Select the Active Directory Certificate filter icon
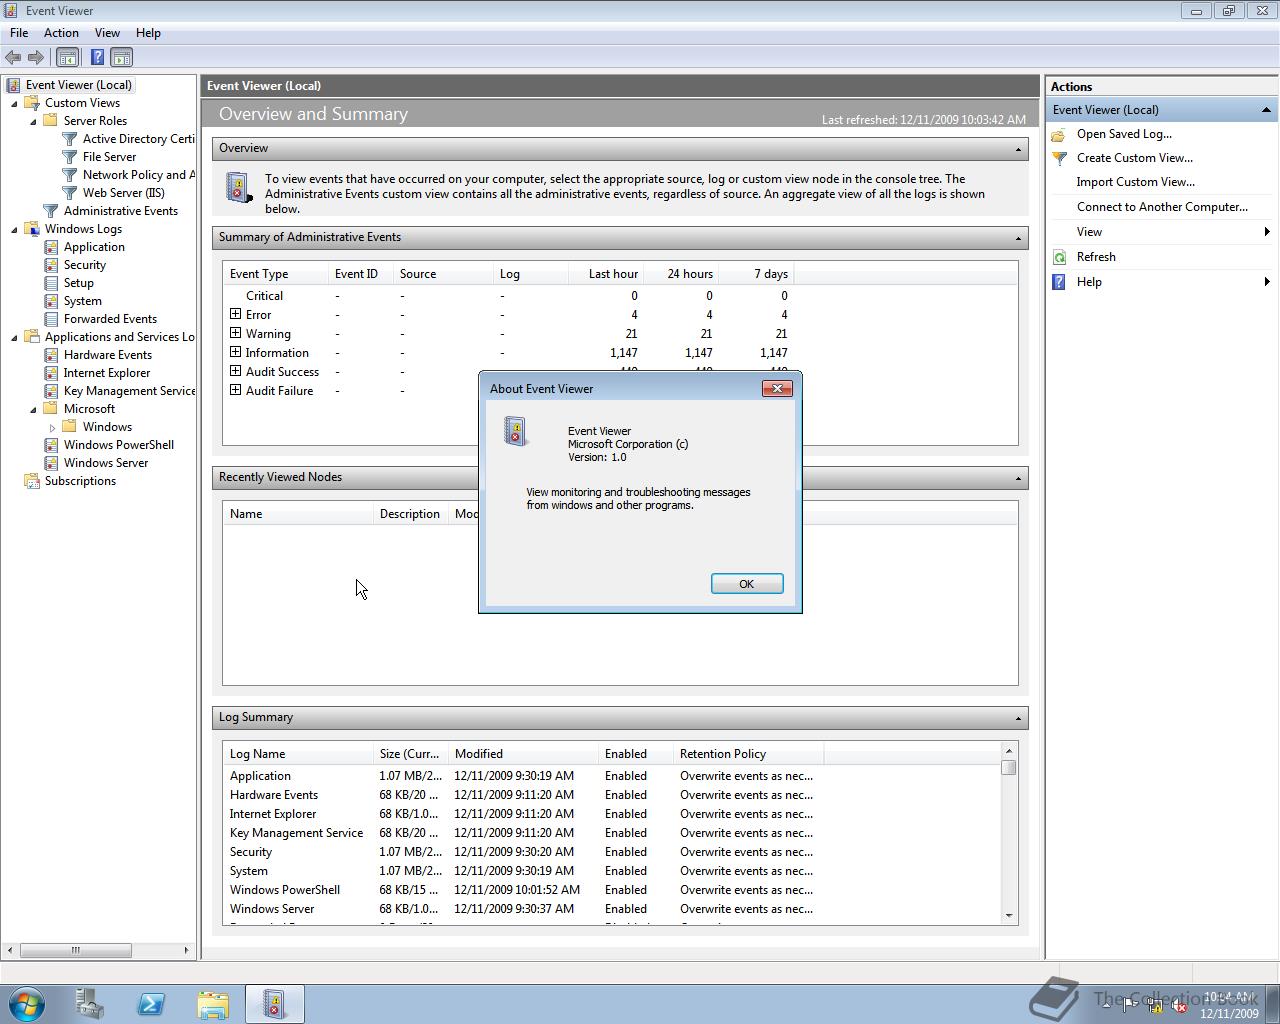 click(70, 139)
